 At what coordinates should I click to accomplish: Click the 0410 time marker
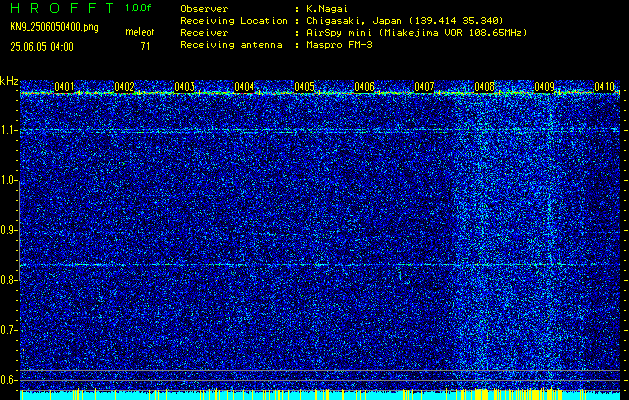coord(605,87)
